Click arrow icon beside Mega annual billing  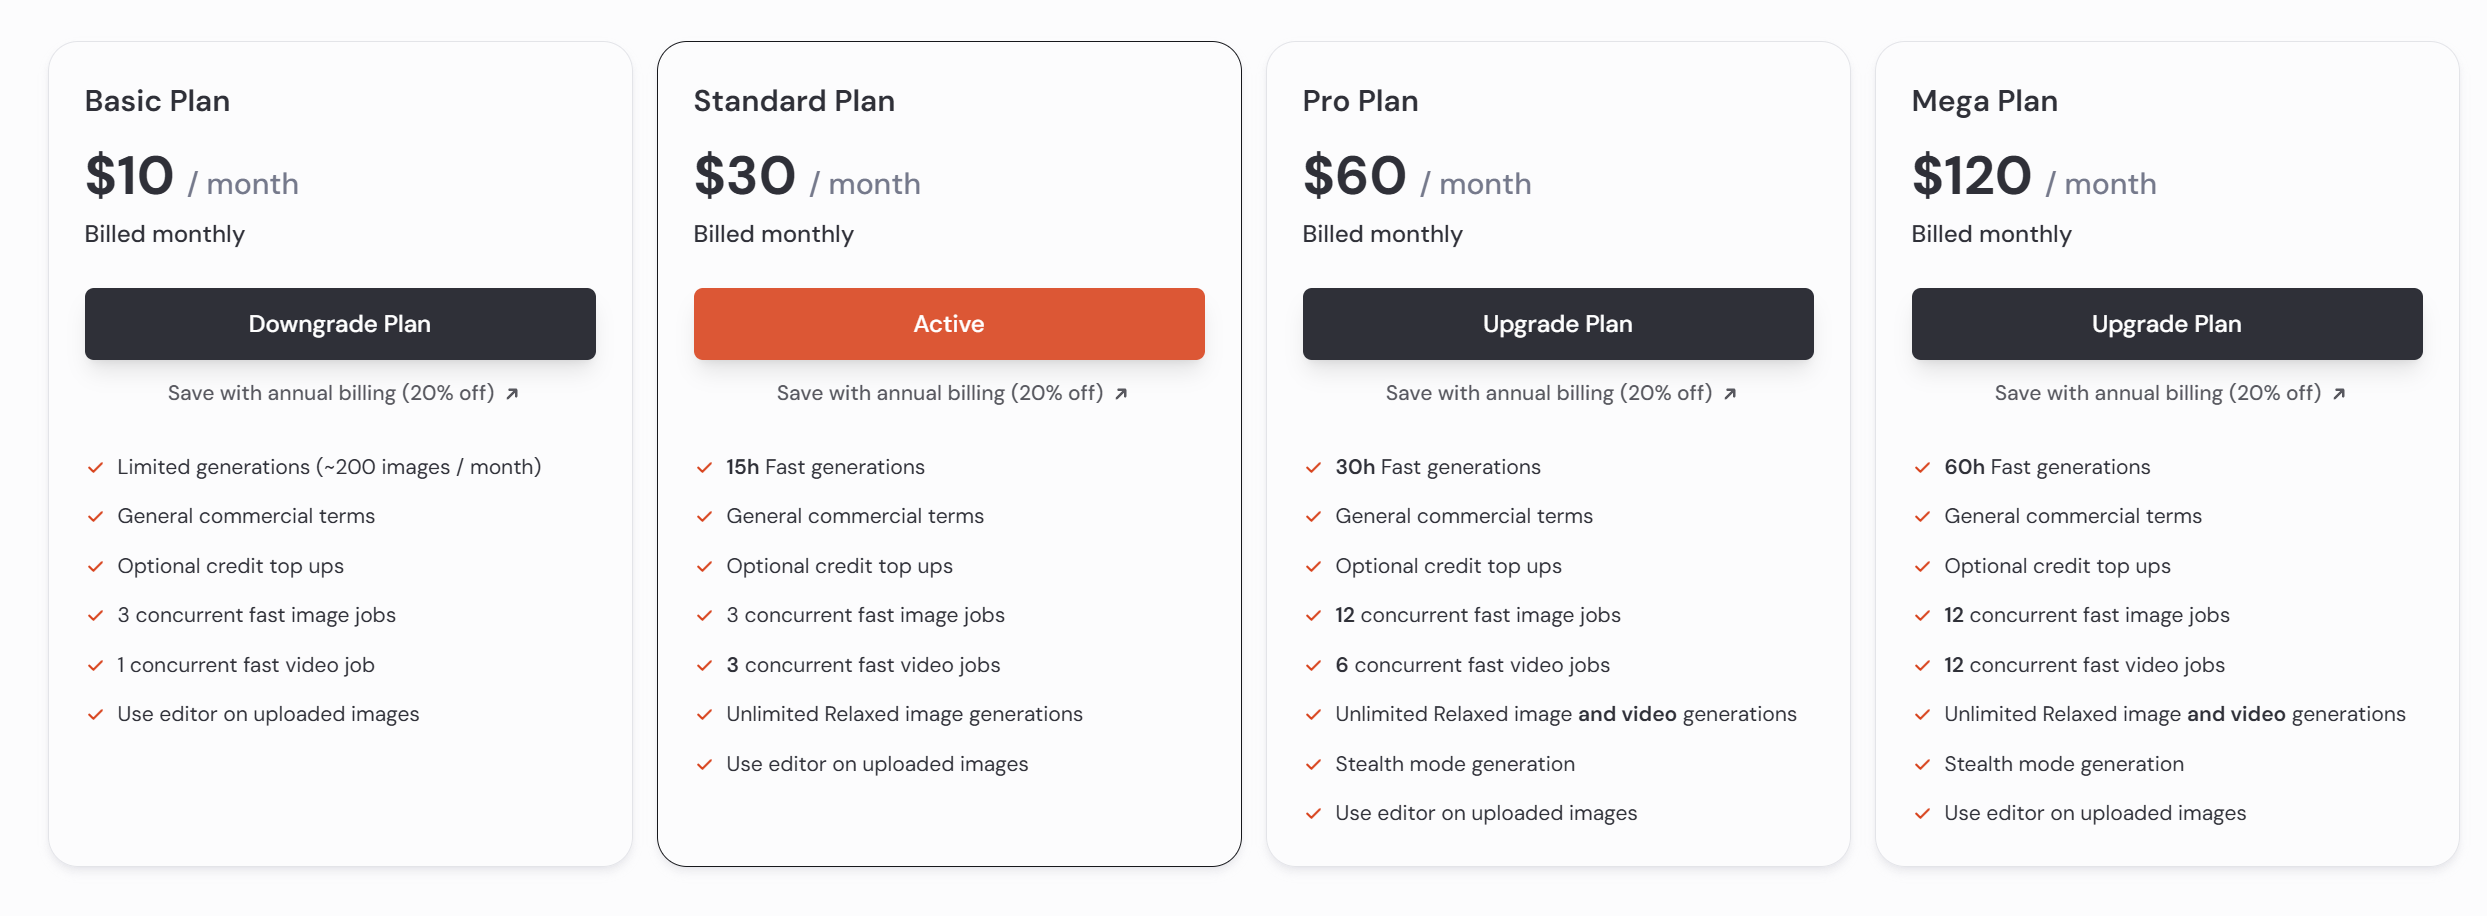coord(2339,394)
